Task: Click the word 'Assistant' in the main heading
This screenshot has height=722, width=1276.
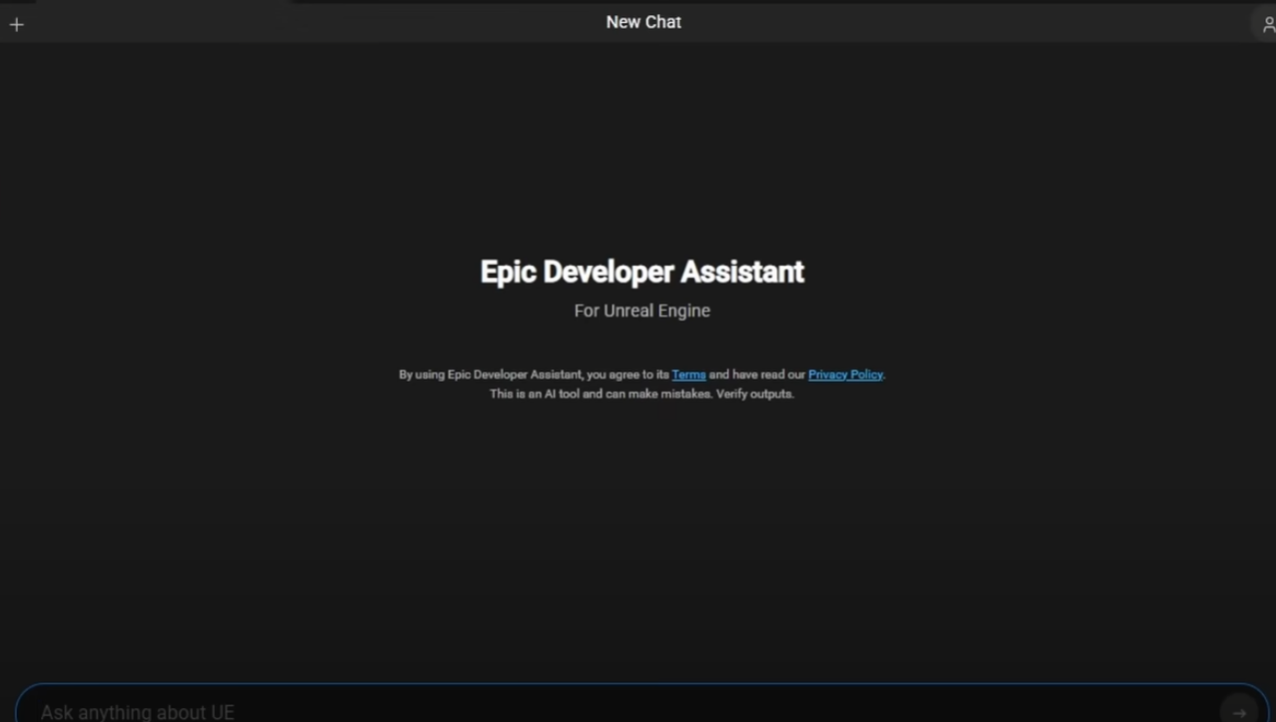Action: pos(743,272)
